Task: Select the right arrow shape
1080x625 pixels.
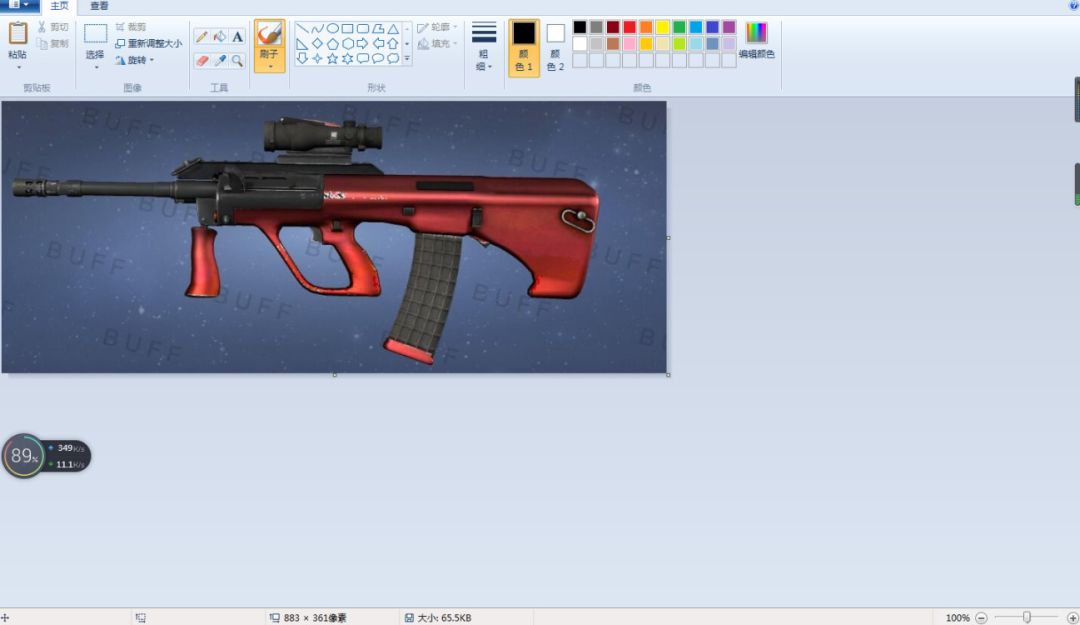Action: click(x=362, y=43)
